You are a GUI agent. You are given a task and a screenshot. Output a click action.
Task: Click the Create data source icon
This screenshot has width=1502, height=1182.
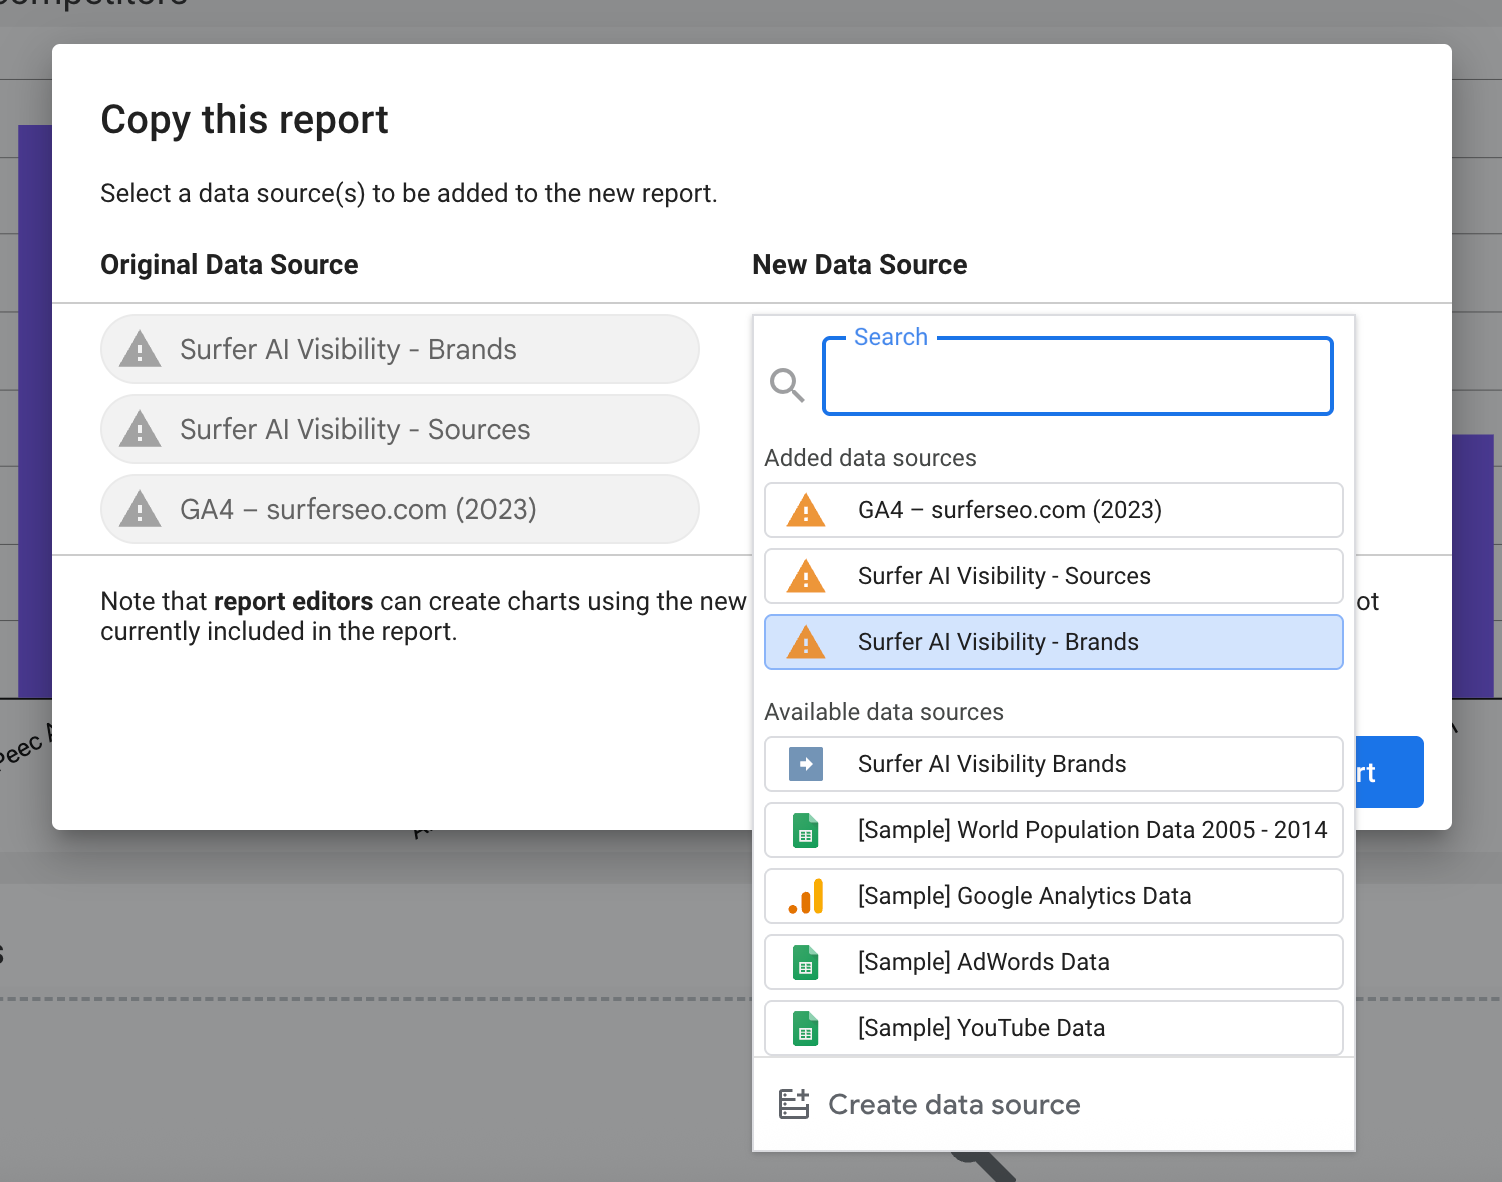pyautogui.click(x=794, y=1104)
